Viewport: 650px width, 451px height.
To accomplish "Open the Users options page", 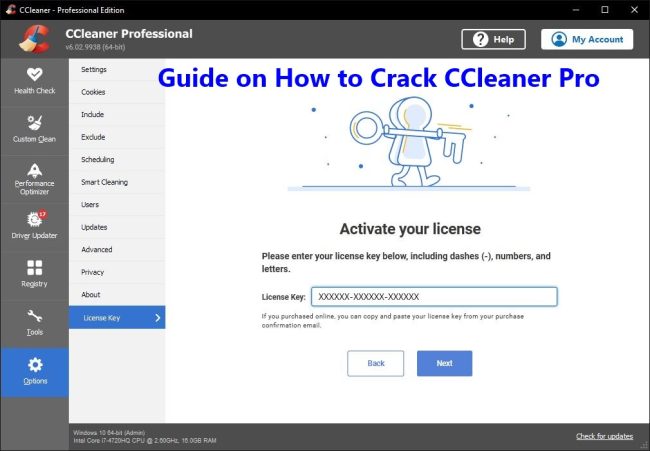I will pos(117,204).
